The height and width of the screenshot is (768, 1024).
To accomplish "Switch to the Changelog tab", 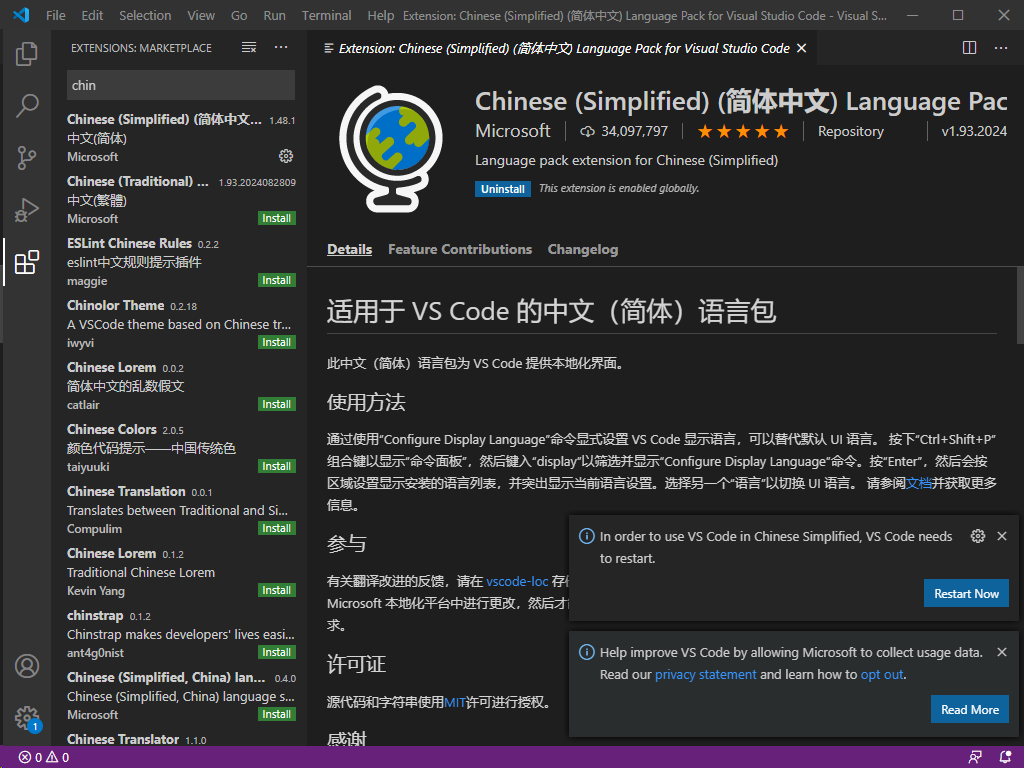I will [583, 249].
